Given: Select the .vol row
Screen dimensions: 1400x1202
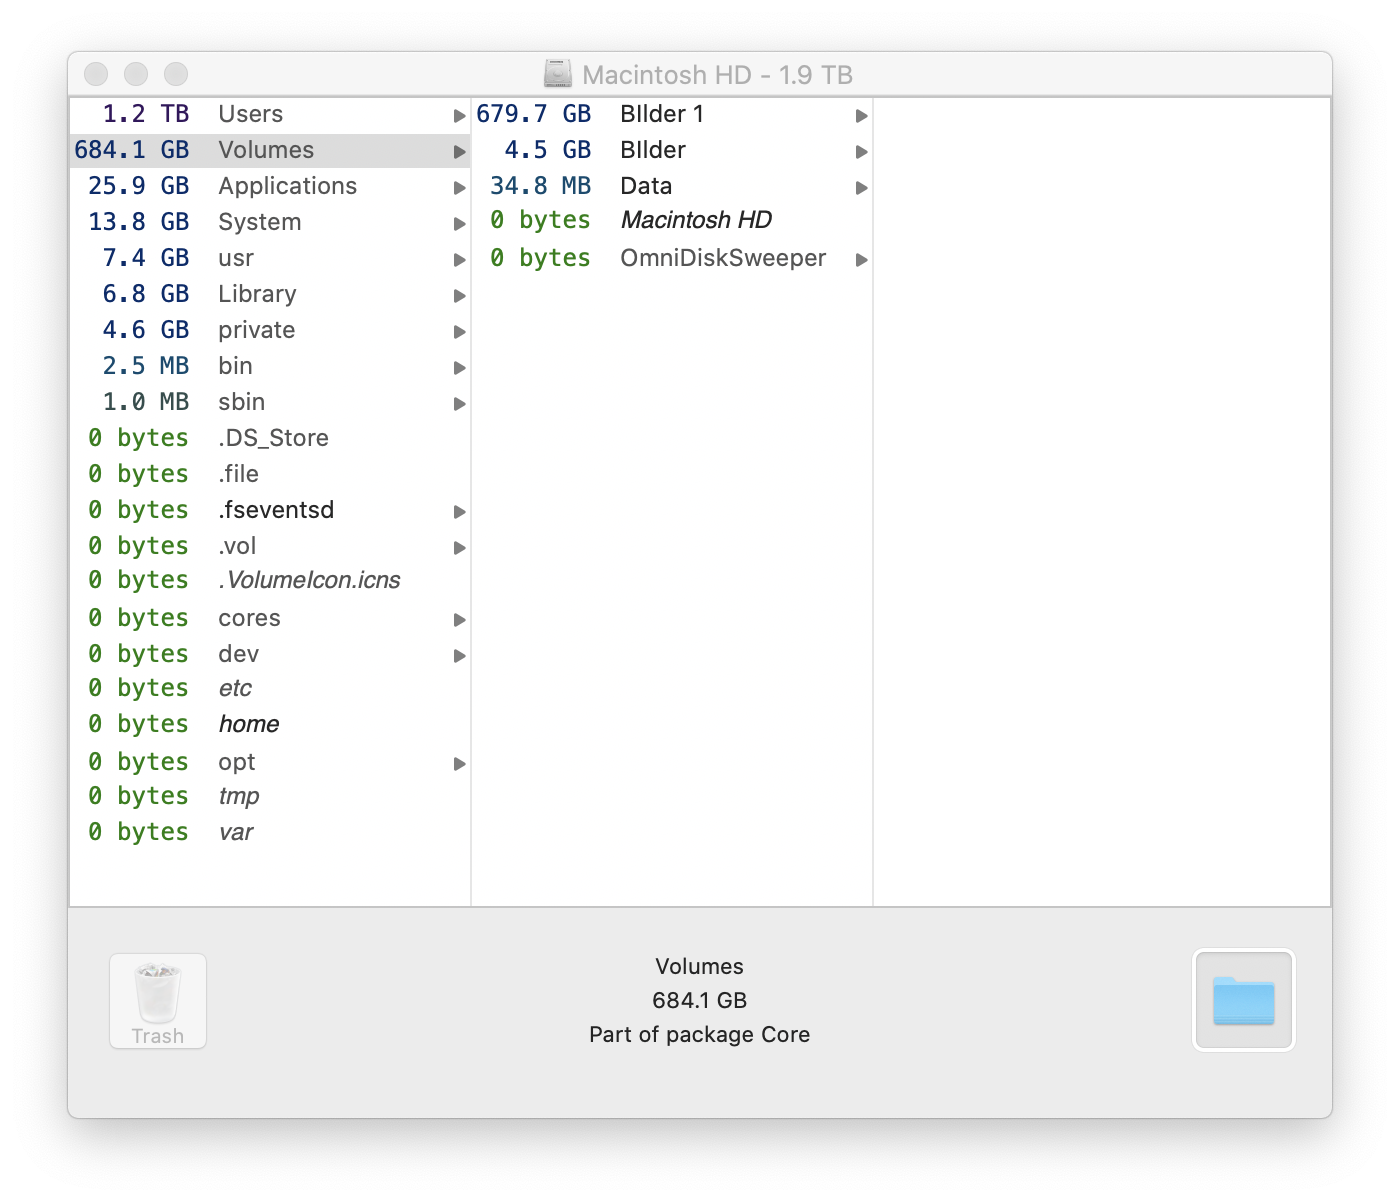Looking at the screenshot, I should [x=270, y=546].
